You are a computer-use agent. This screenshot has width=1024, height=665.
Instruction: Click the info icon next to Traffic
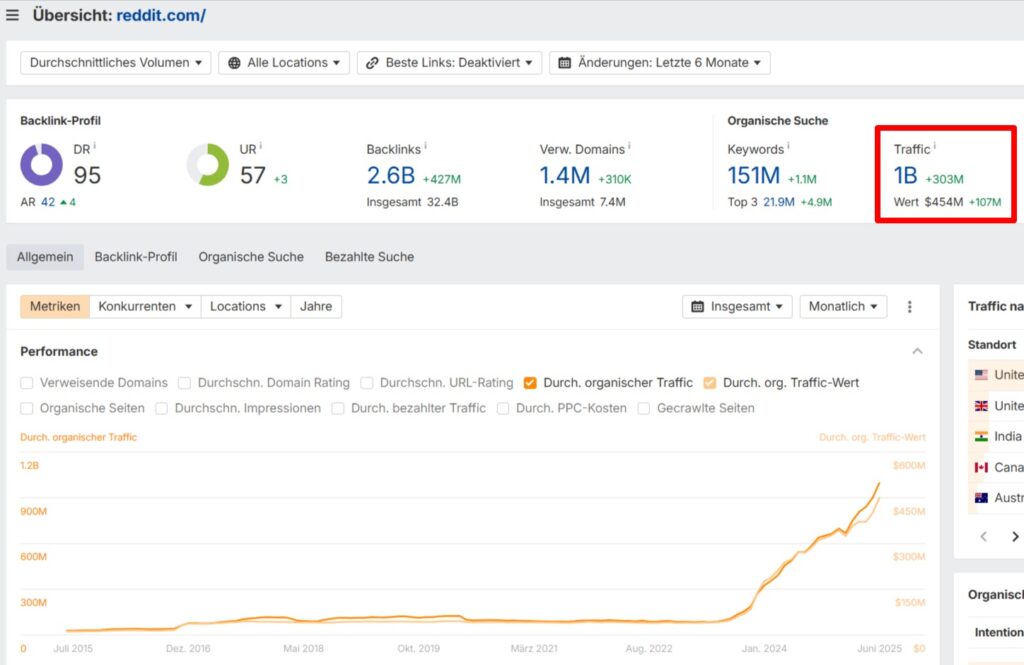pyautogui.click(x=935, y=146)
